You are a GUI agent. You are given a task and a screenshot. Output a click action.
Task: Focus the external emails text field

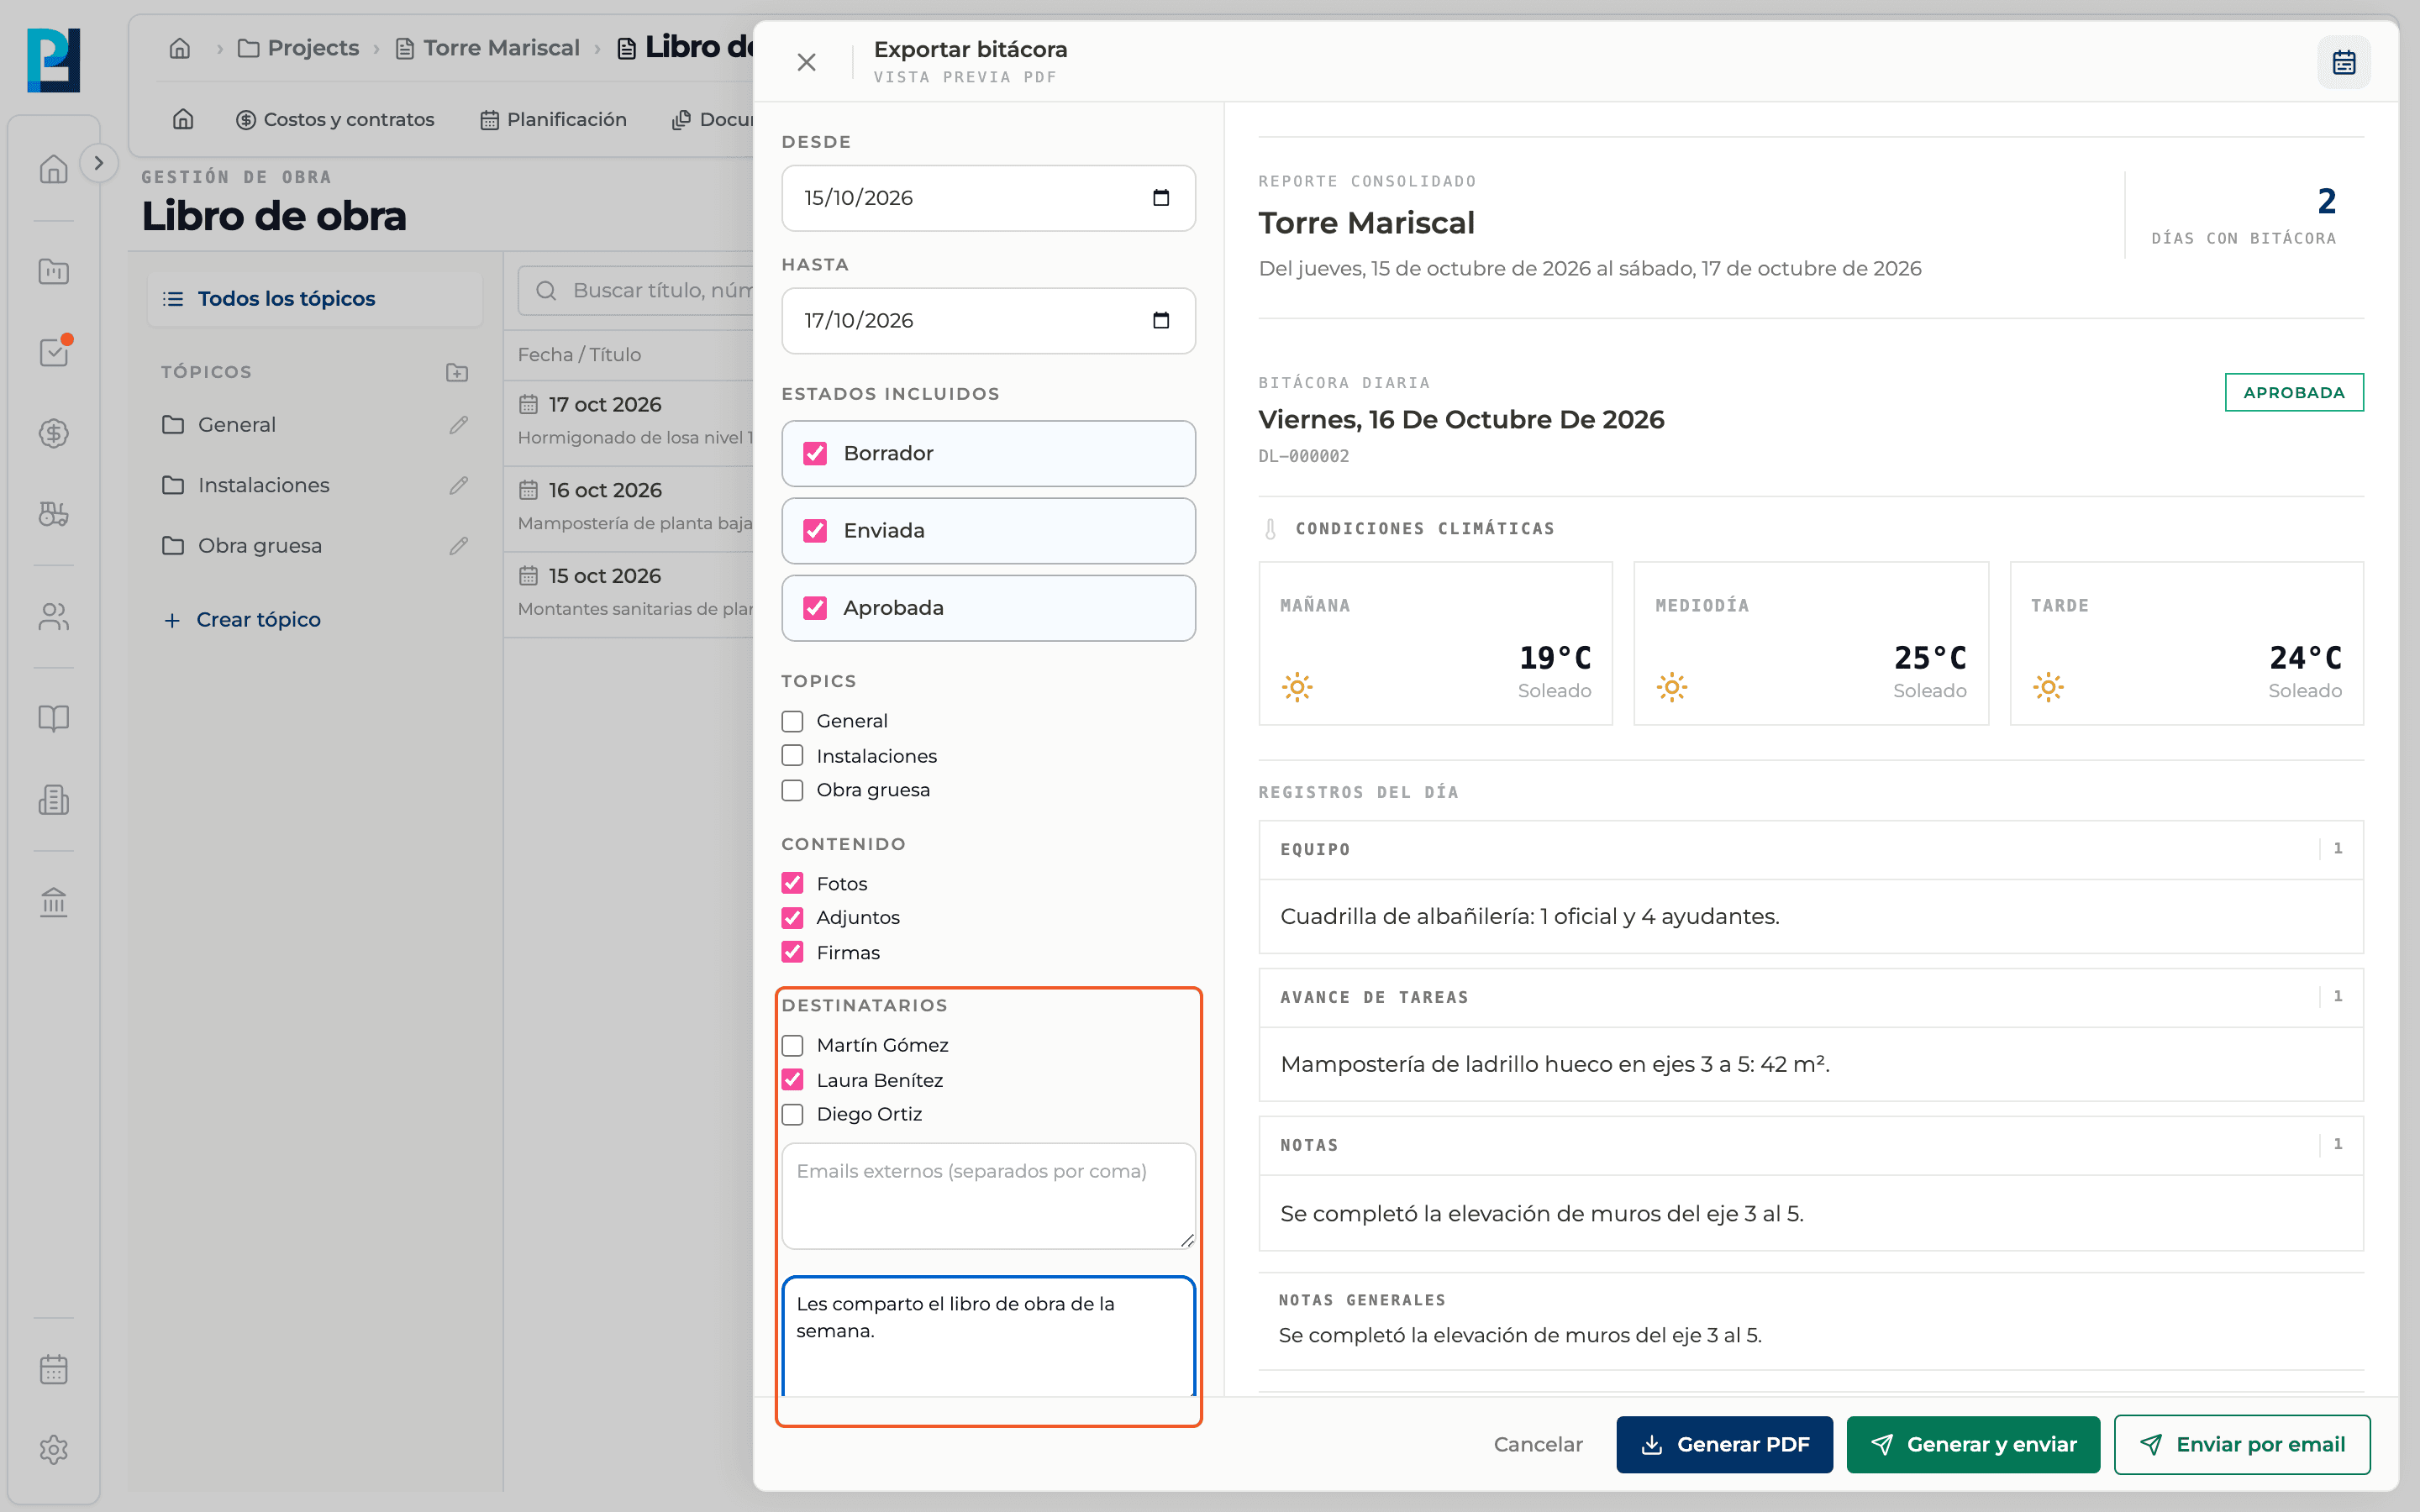[988, 1196]
